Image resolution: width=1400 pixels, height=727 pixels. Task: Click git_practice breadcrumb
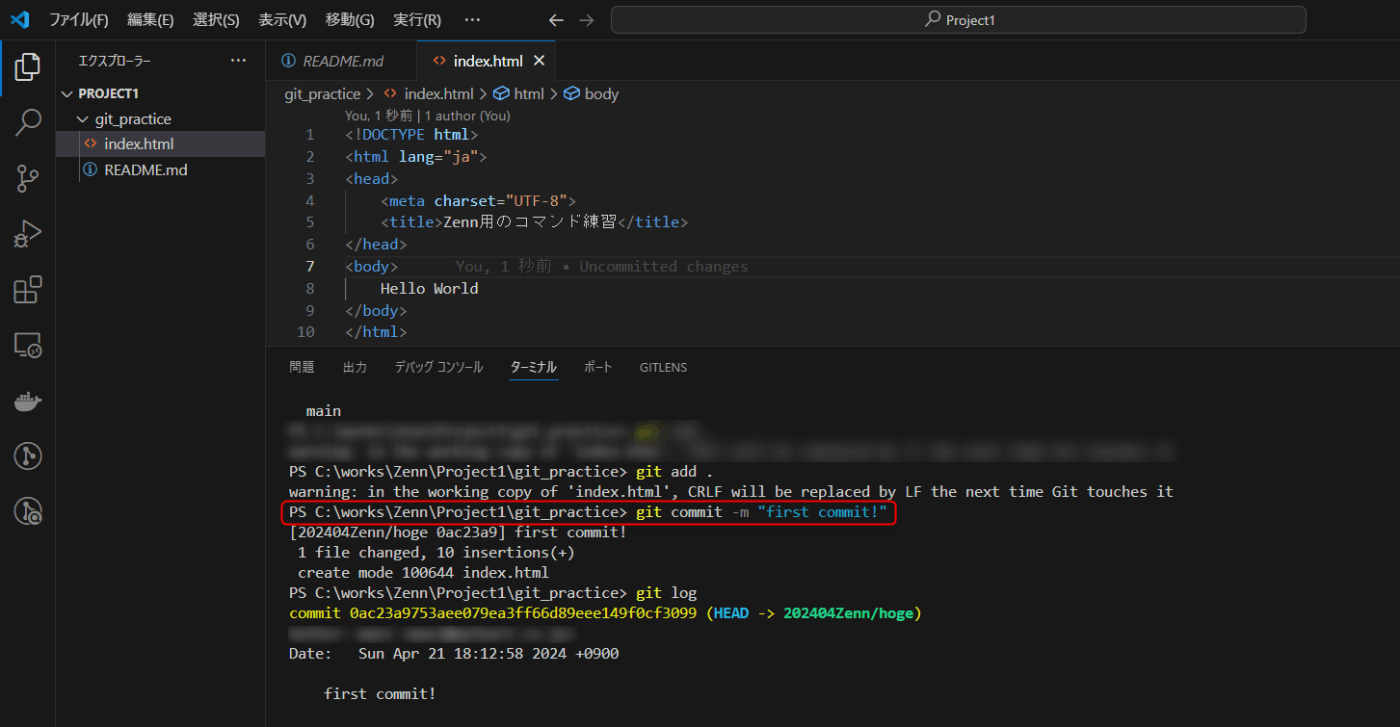(x=322, y=94)
